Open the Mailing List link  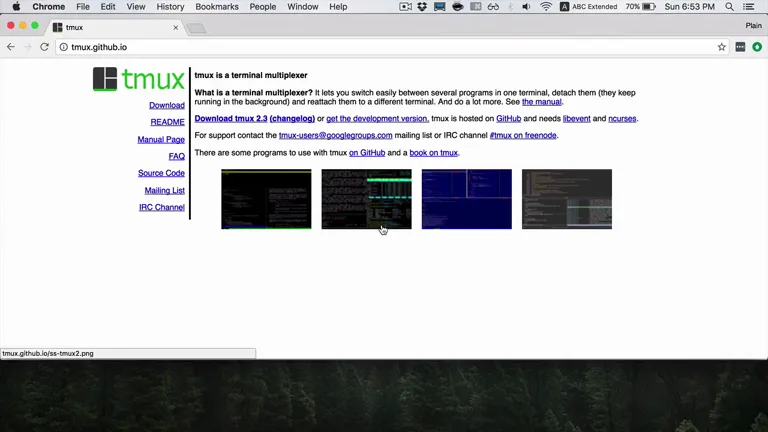tap(165, 191)
